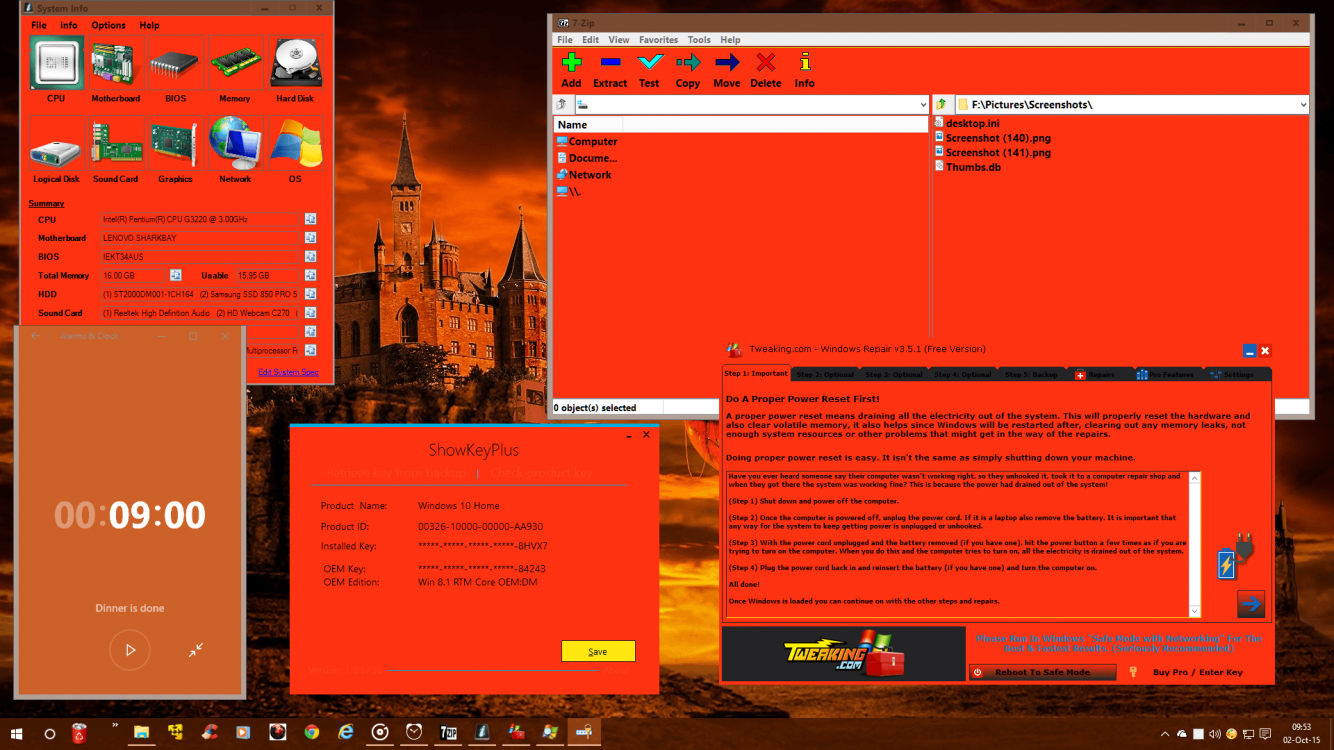
Task: Click the blue next arrow in Windows Repair
Action: point(1251,604)
